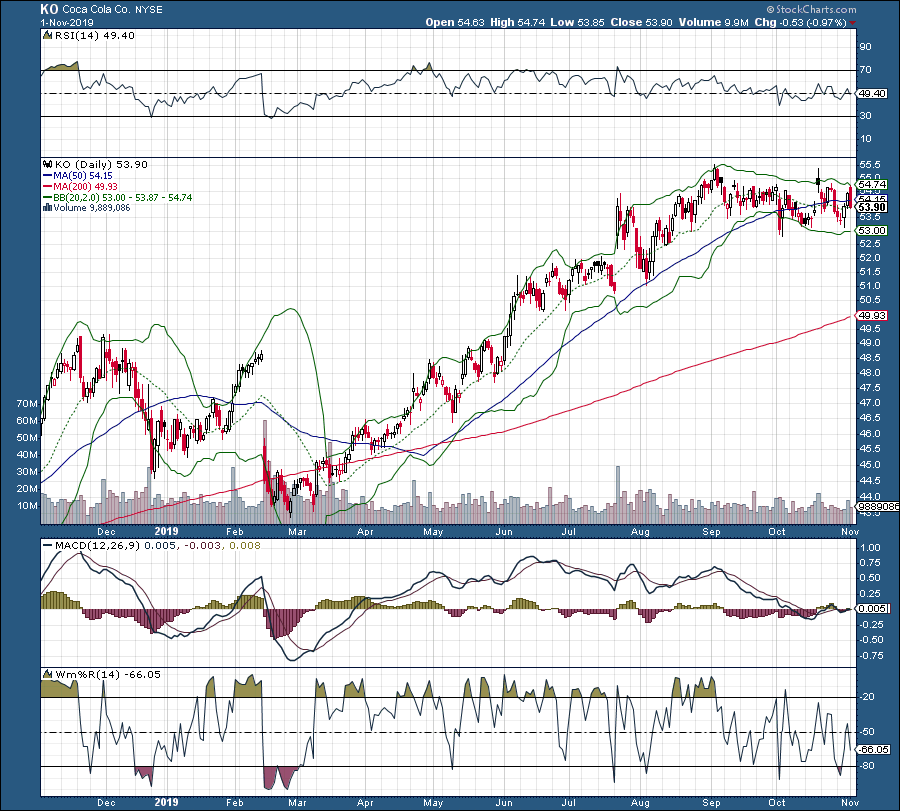
Task: Click the red down arrow after Chg
Action: click(852, 23)
